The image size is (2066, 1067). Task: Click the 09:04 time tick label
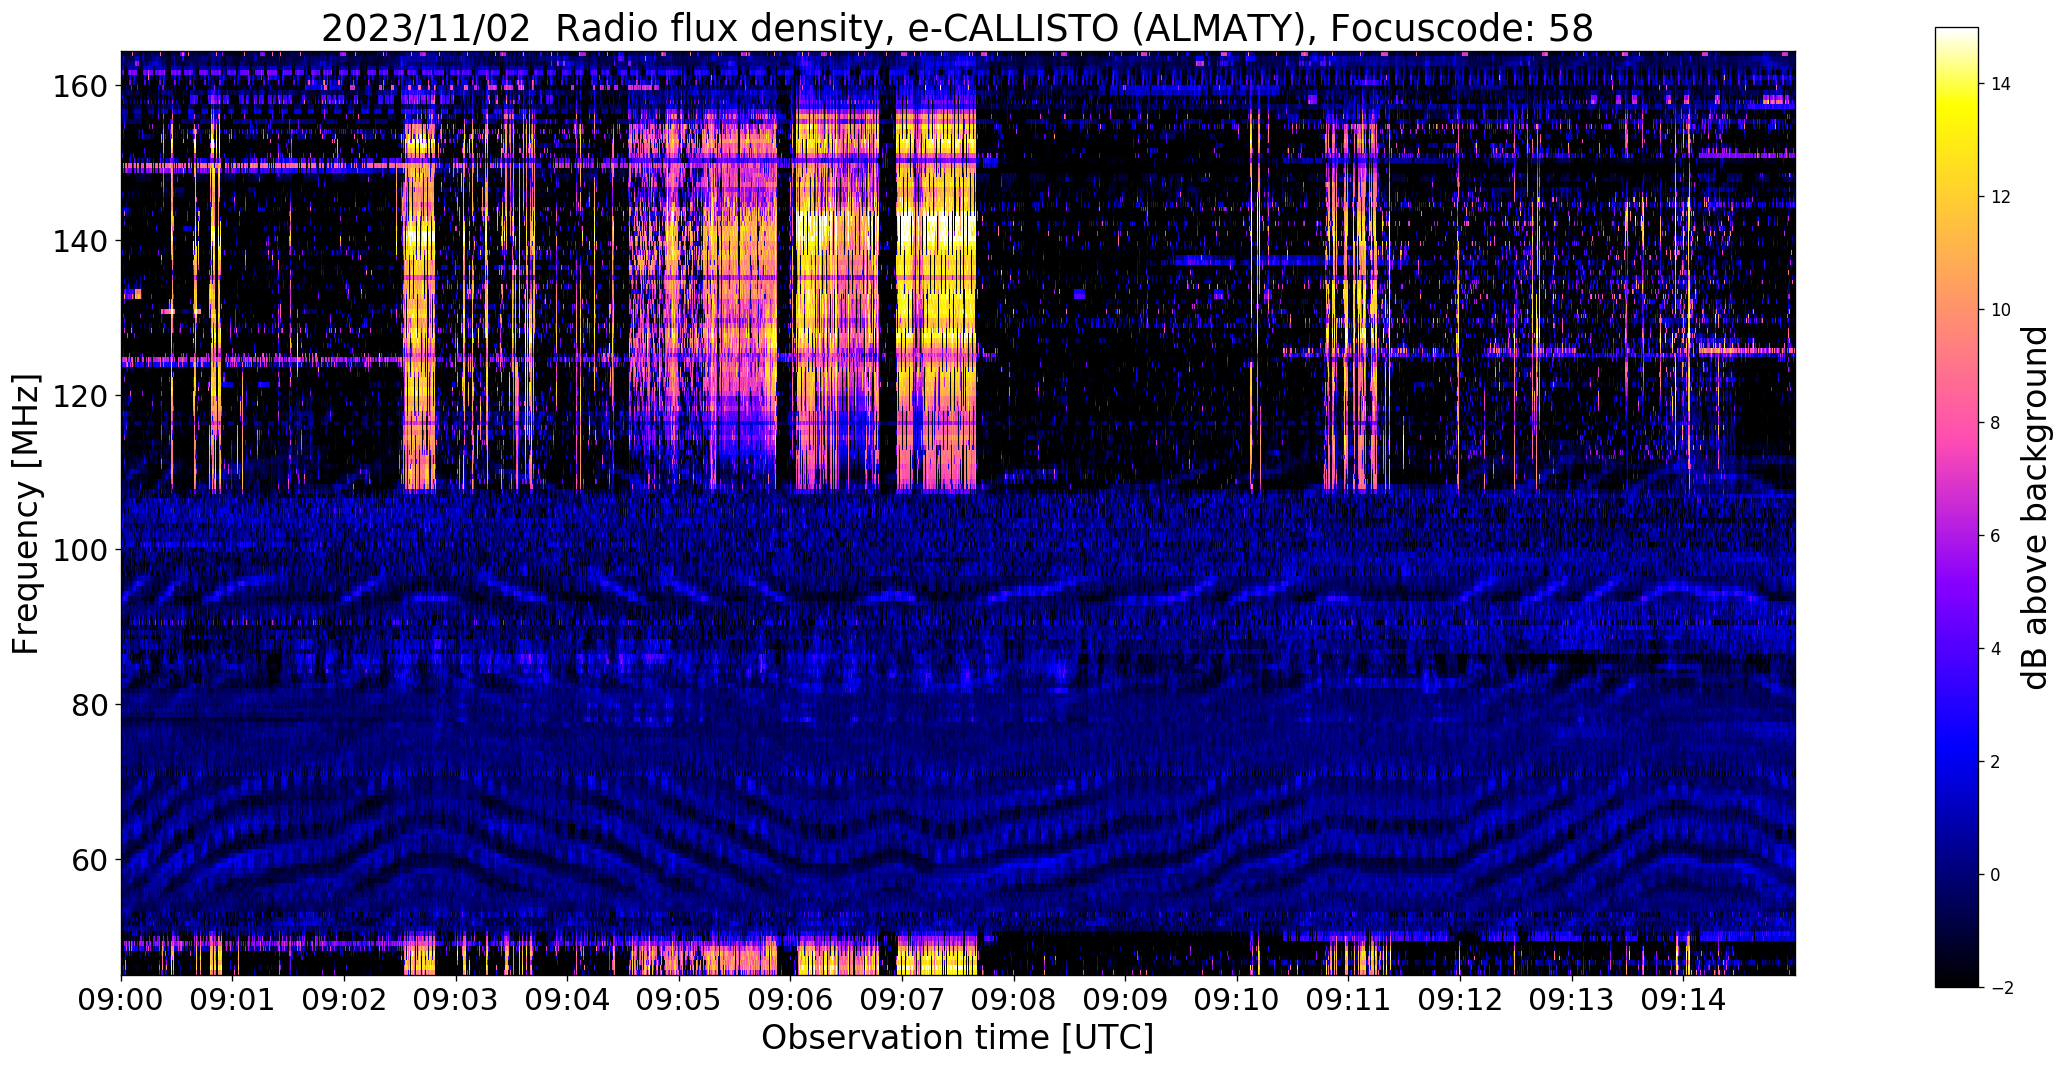point(568,998)
